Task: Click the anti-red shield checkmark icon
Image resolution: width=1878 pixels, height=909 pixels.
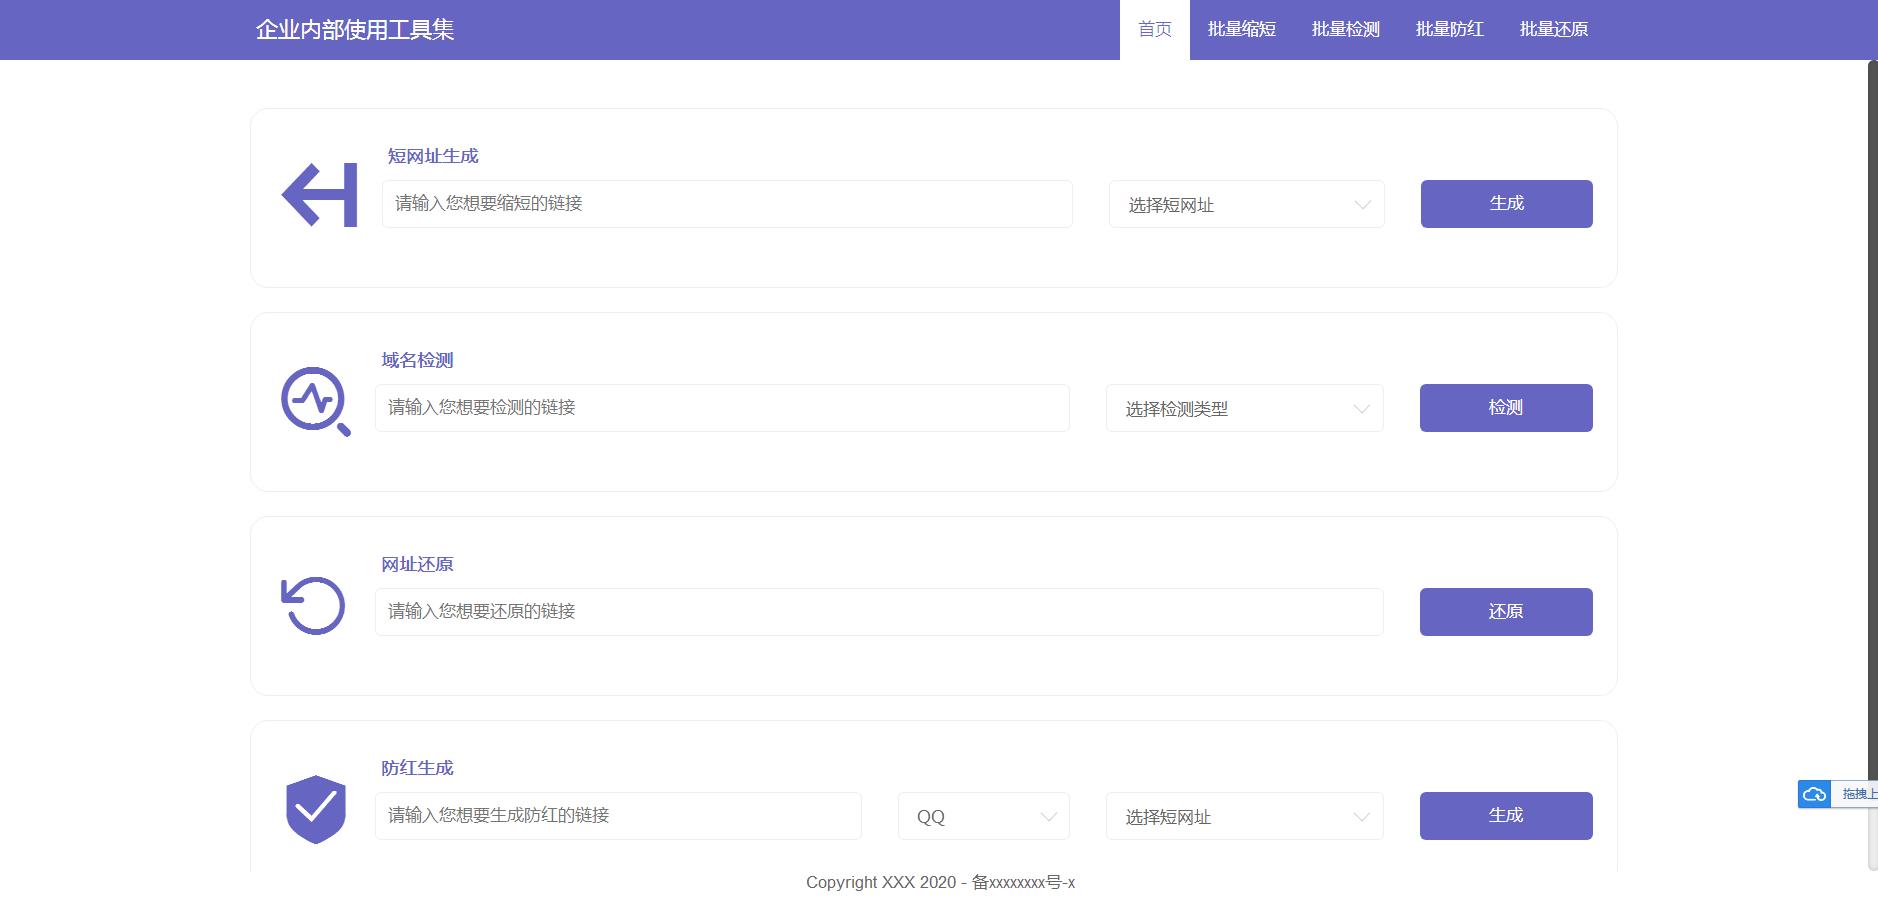Action: pyautogui.click(x=316, y=809)
